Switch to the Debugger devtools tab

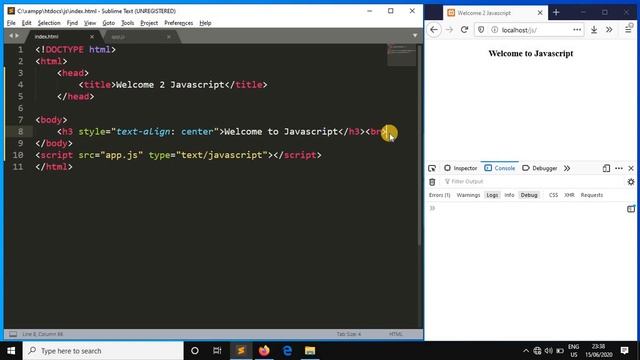[540, 168]
